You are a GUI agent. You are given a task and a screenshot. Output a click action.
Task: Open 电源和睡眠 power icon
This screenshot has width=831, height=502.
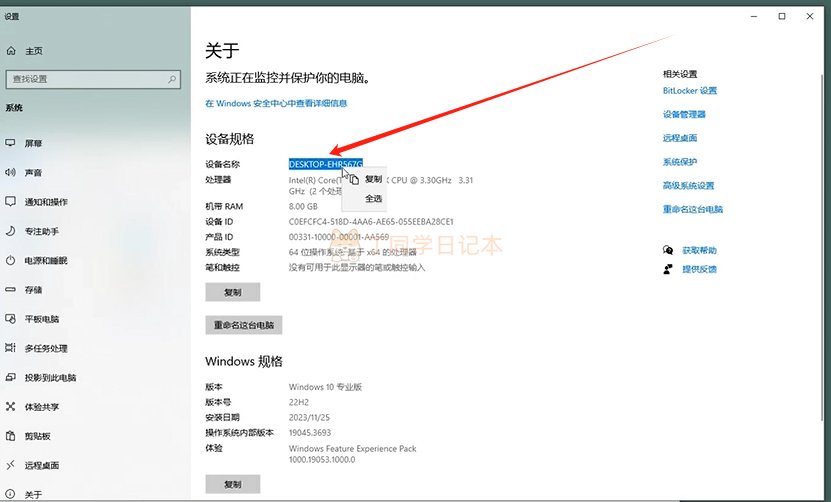click(x=10, y=260)
